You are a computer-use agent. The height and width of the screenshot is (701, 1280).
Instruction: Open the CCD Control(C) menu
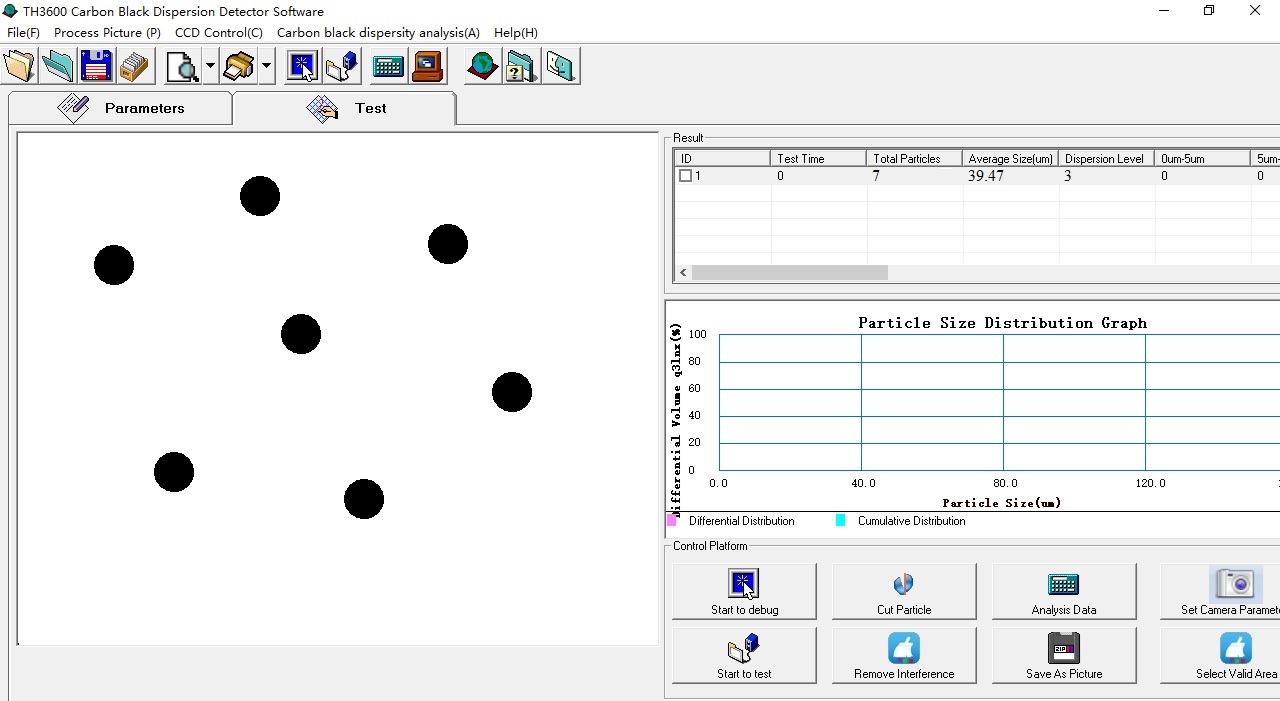(219, 32)
